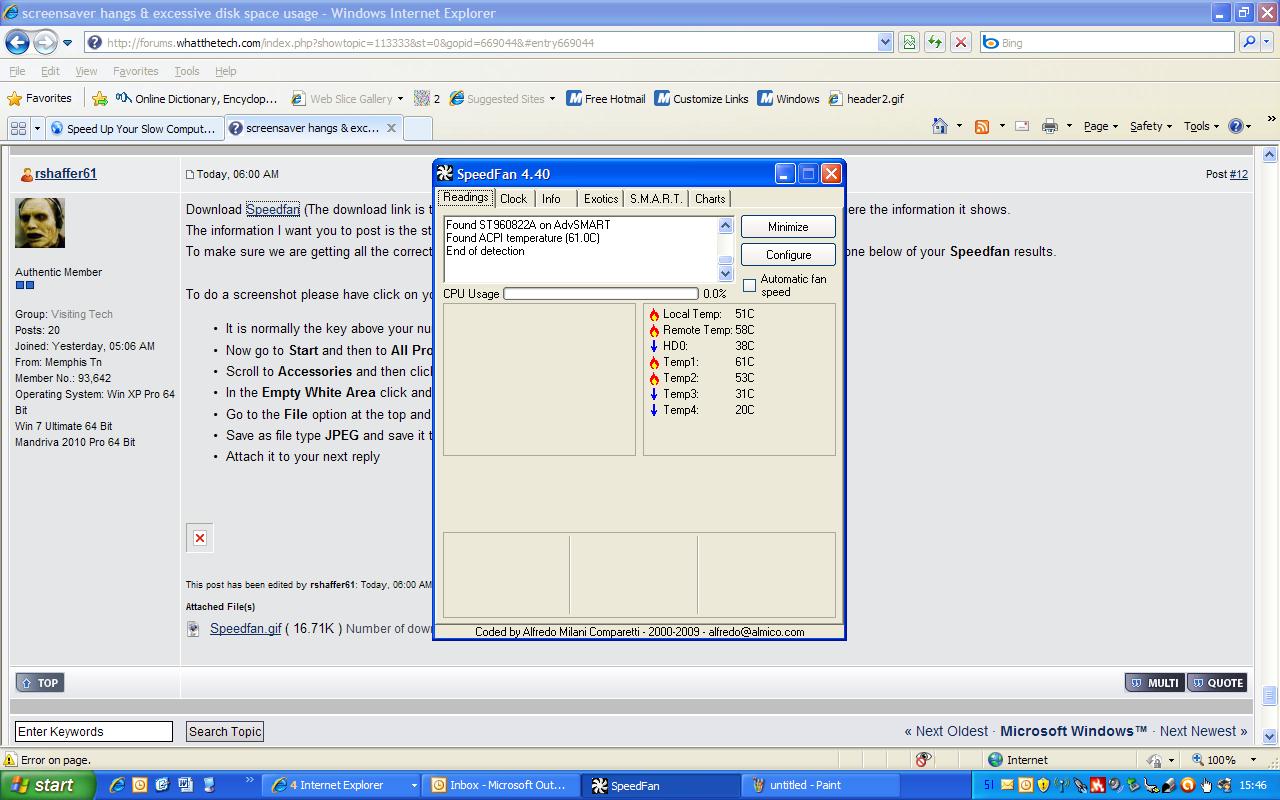This screenshot has height=800, width=1280.
Task: Open the S.M.A.R.T. tab in SpeedFan
Action: (656, 199)
